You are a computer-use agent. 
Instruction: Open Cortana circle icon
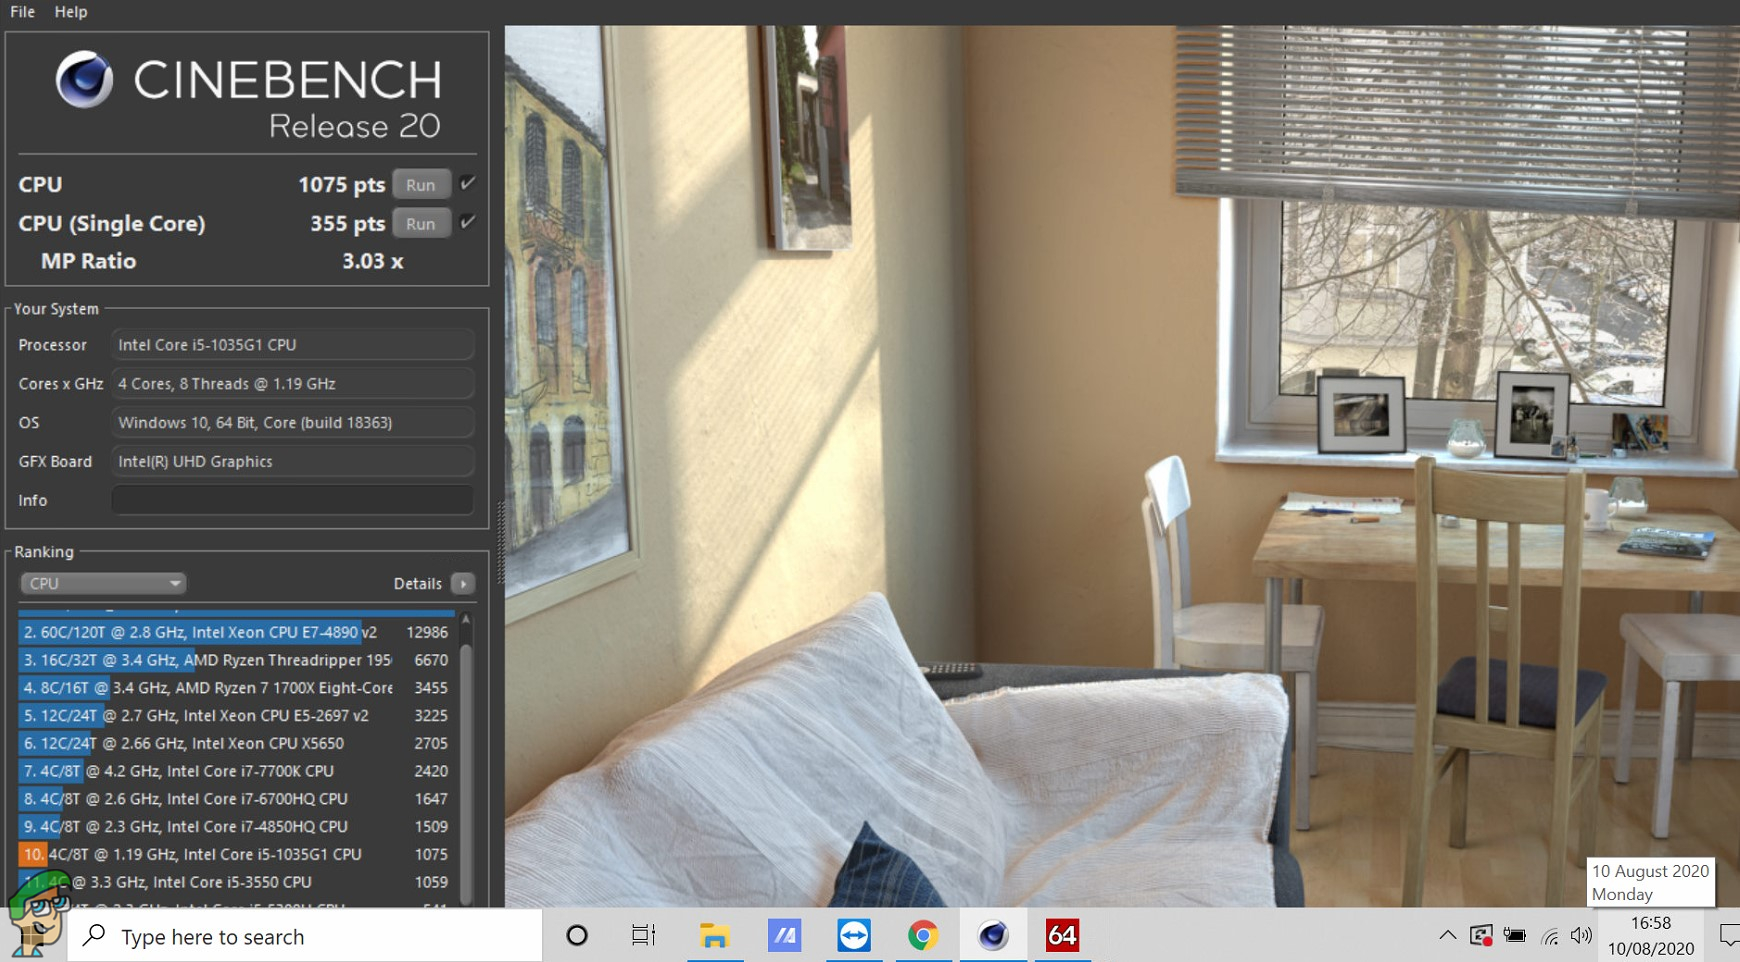577,936
